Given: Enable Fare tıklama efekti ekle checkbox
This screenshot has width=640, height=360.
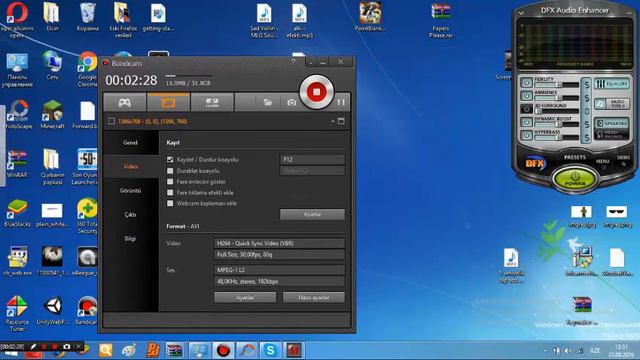Looking at the screenshot, I should [x=170, y=192].
